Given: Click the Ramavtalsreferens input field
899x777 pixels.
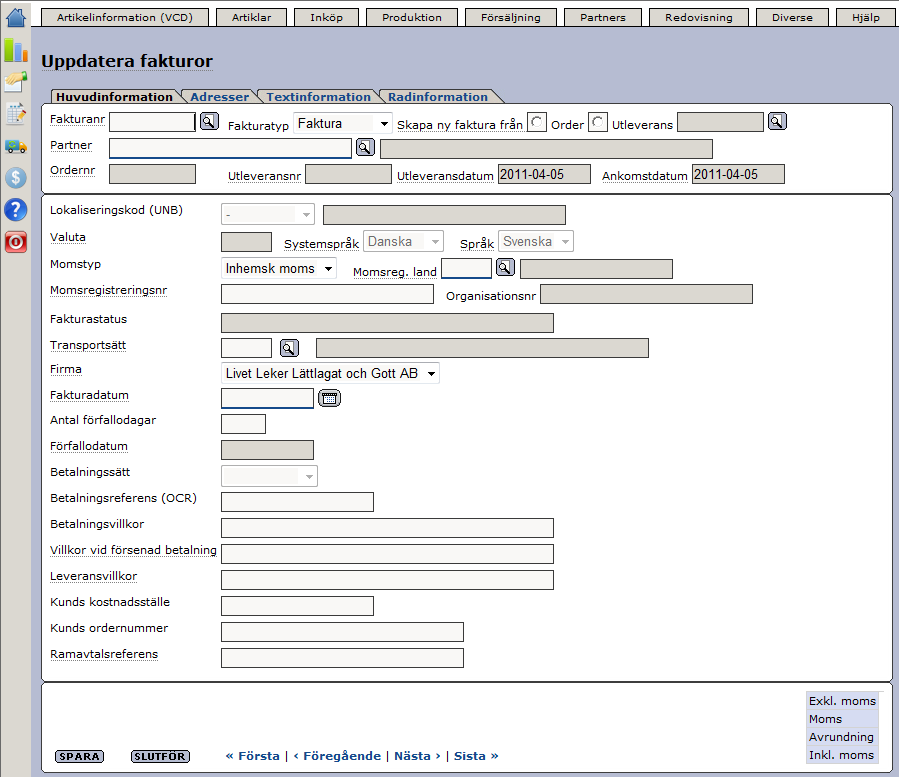Looking at the screenshot, I should tap(342, 658).
